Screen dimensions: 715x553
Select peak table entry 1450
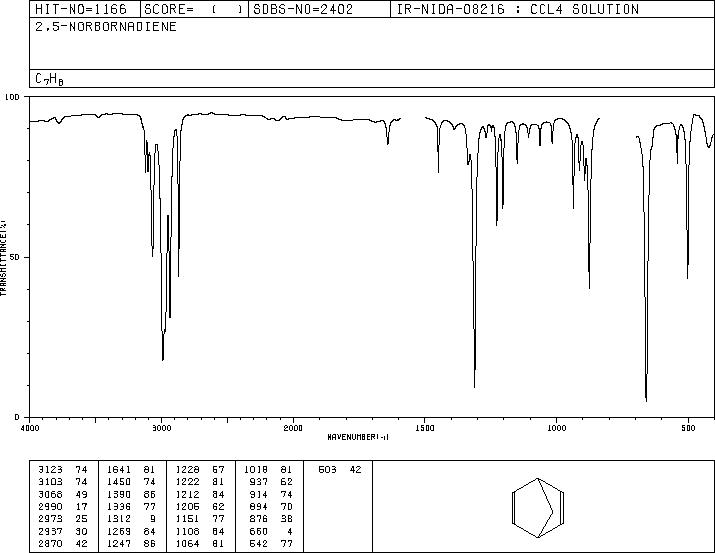click(x=119, y=481)
